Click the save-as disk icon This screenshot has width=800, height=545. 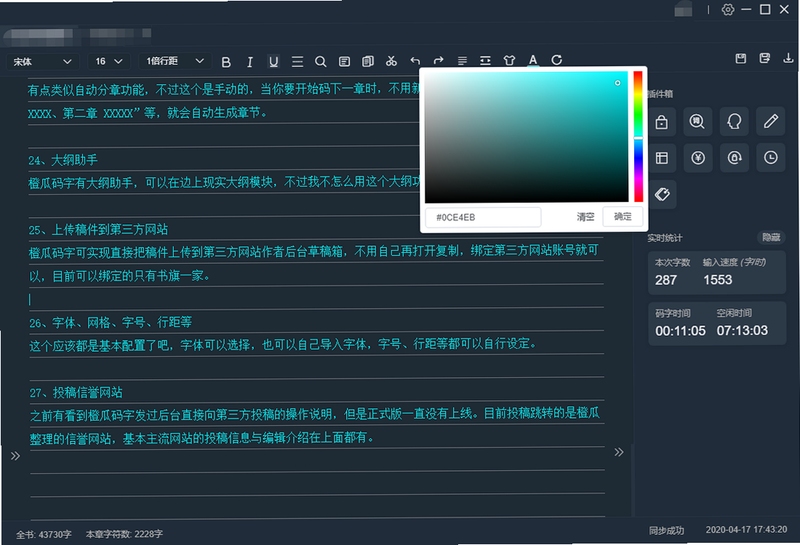tap(764, 58)
